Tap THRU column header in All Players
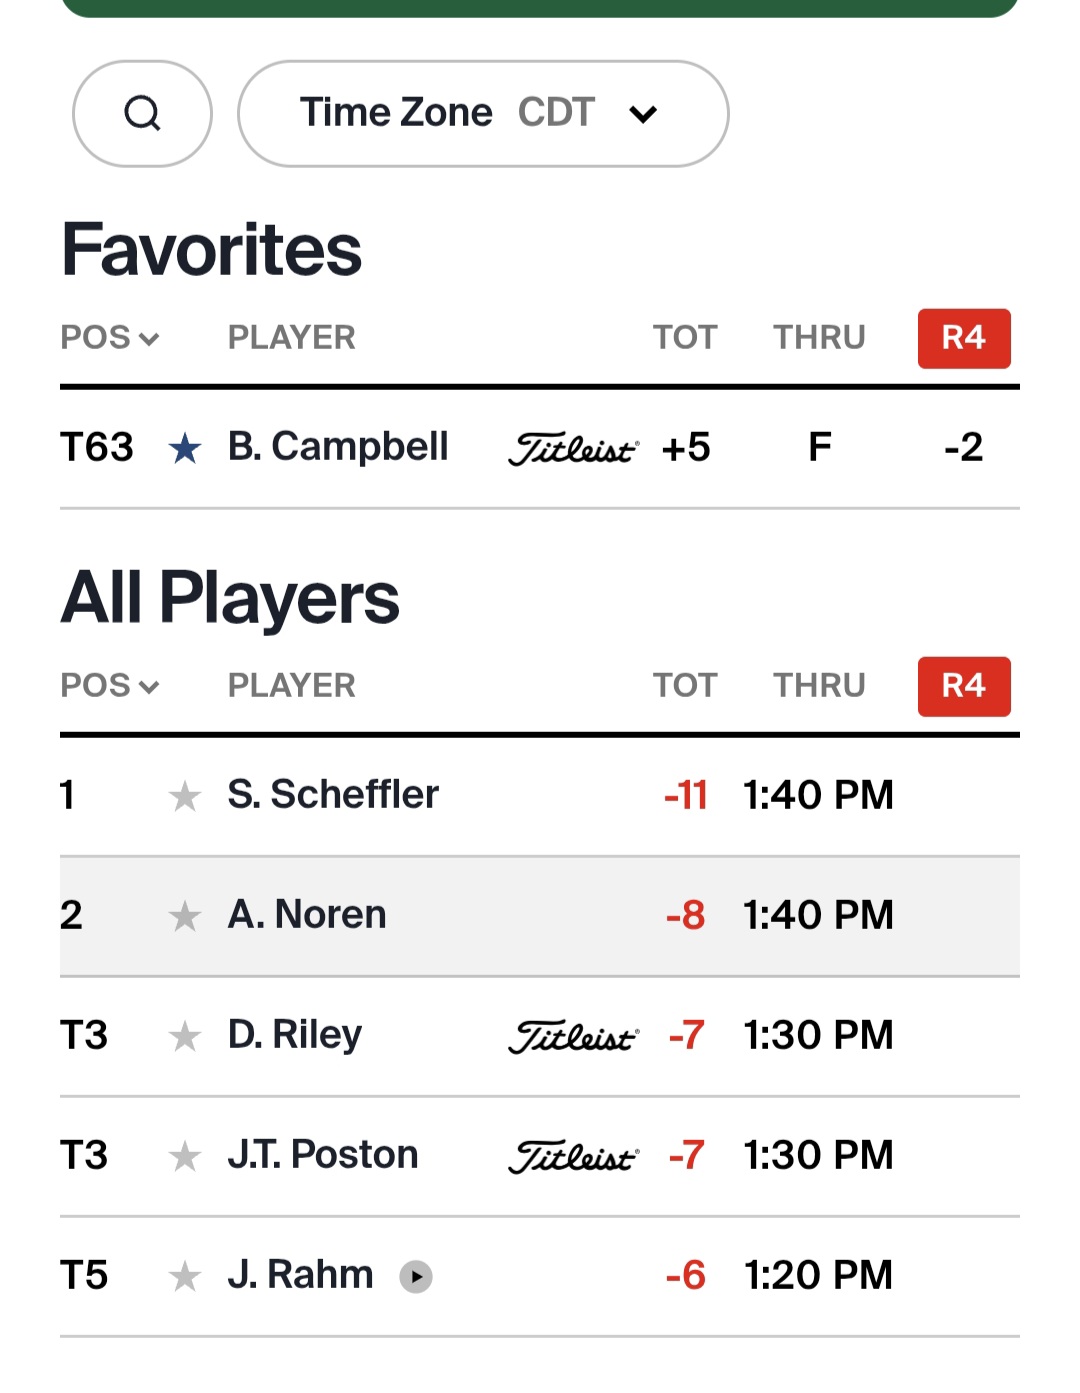 pos(819,686)
